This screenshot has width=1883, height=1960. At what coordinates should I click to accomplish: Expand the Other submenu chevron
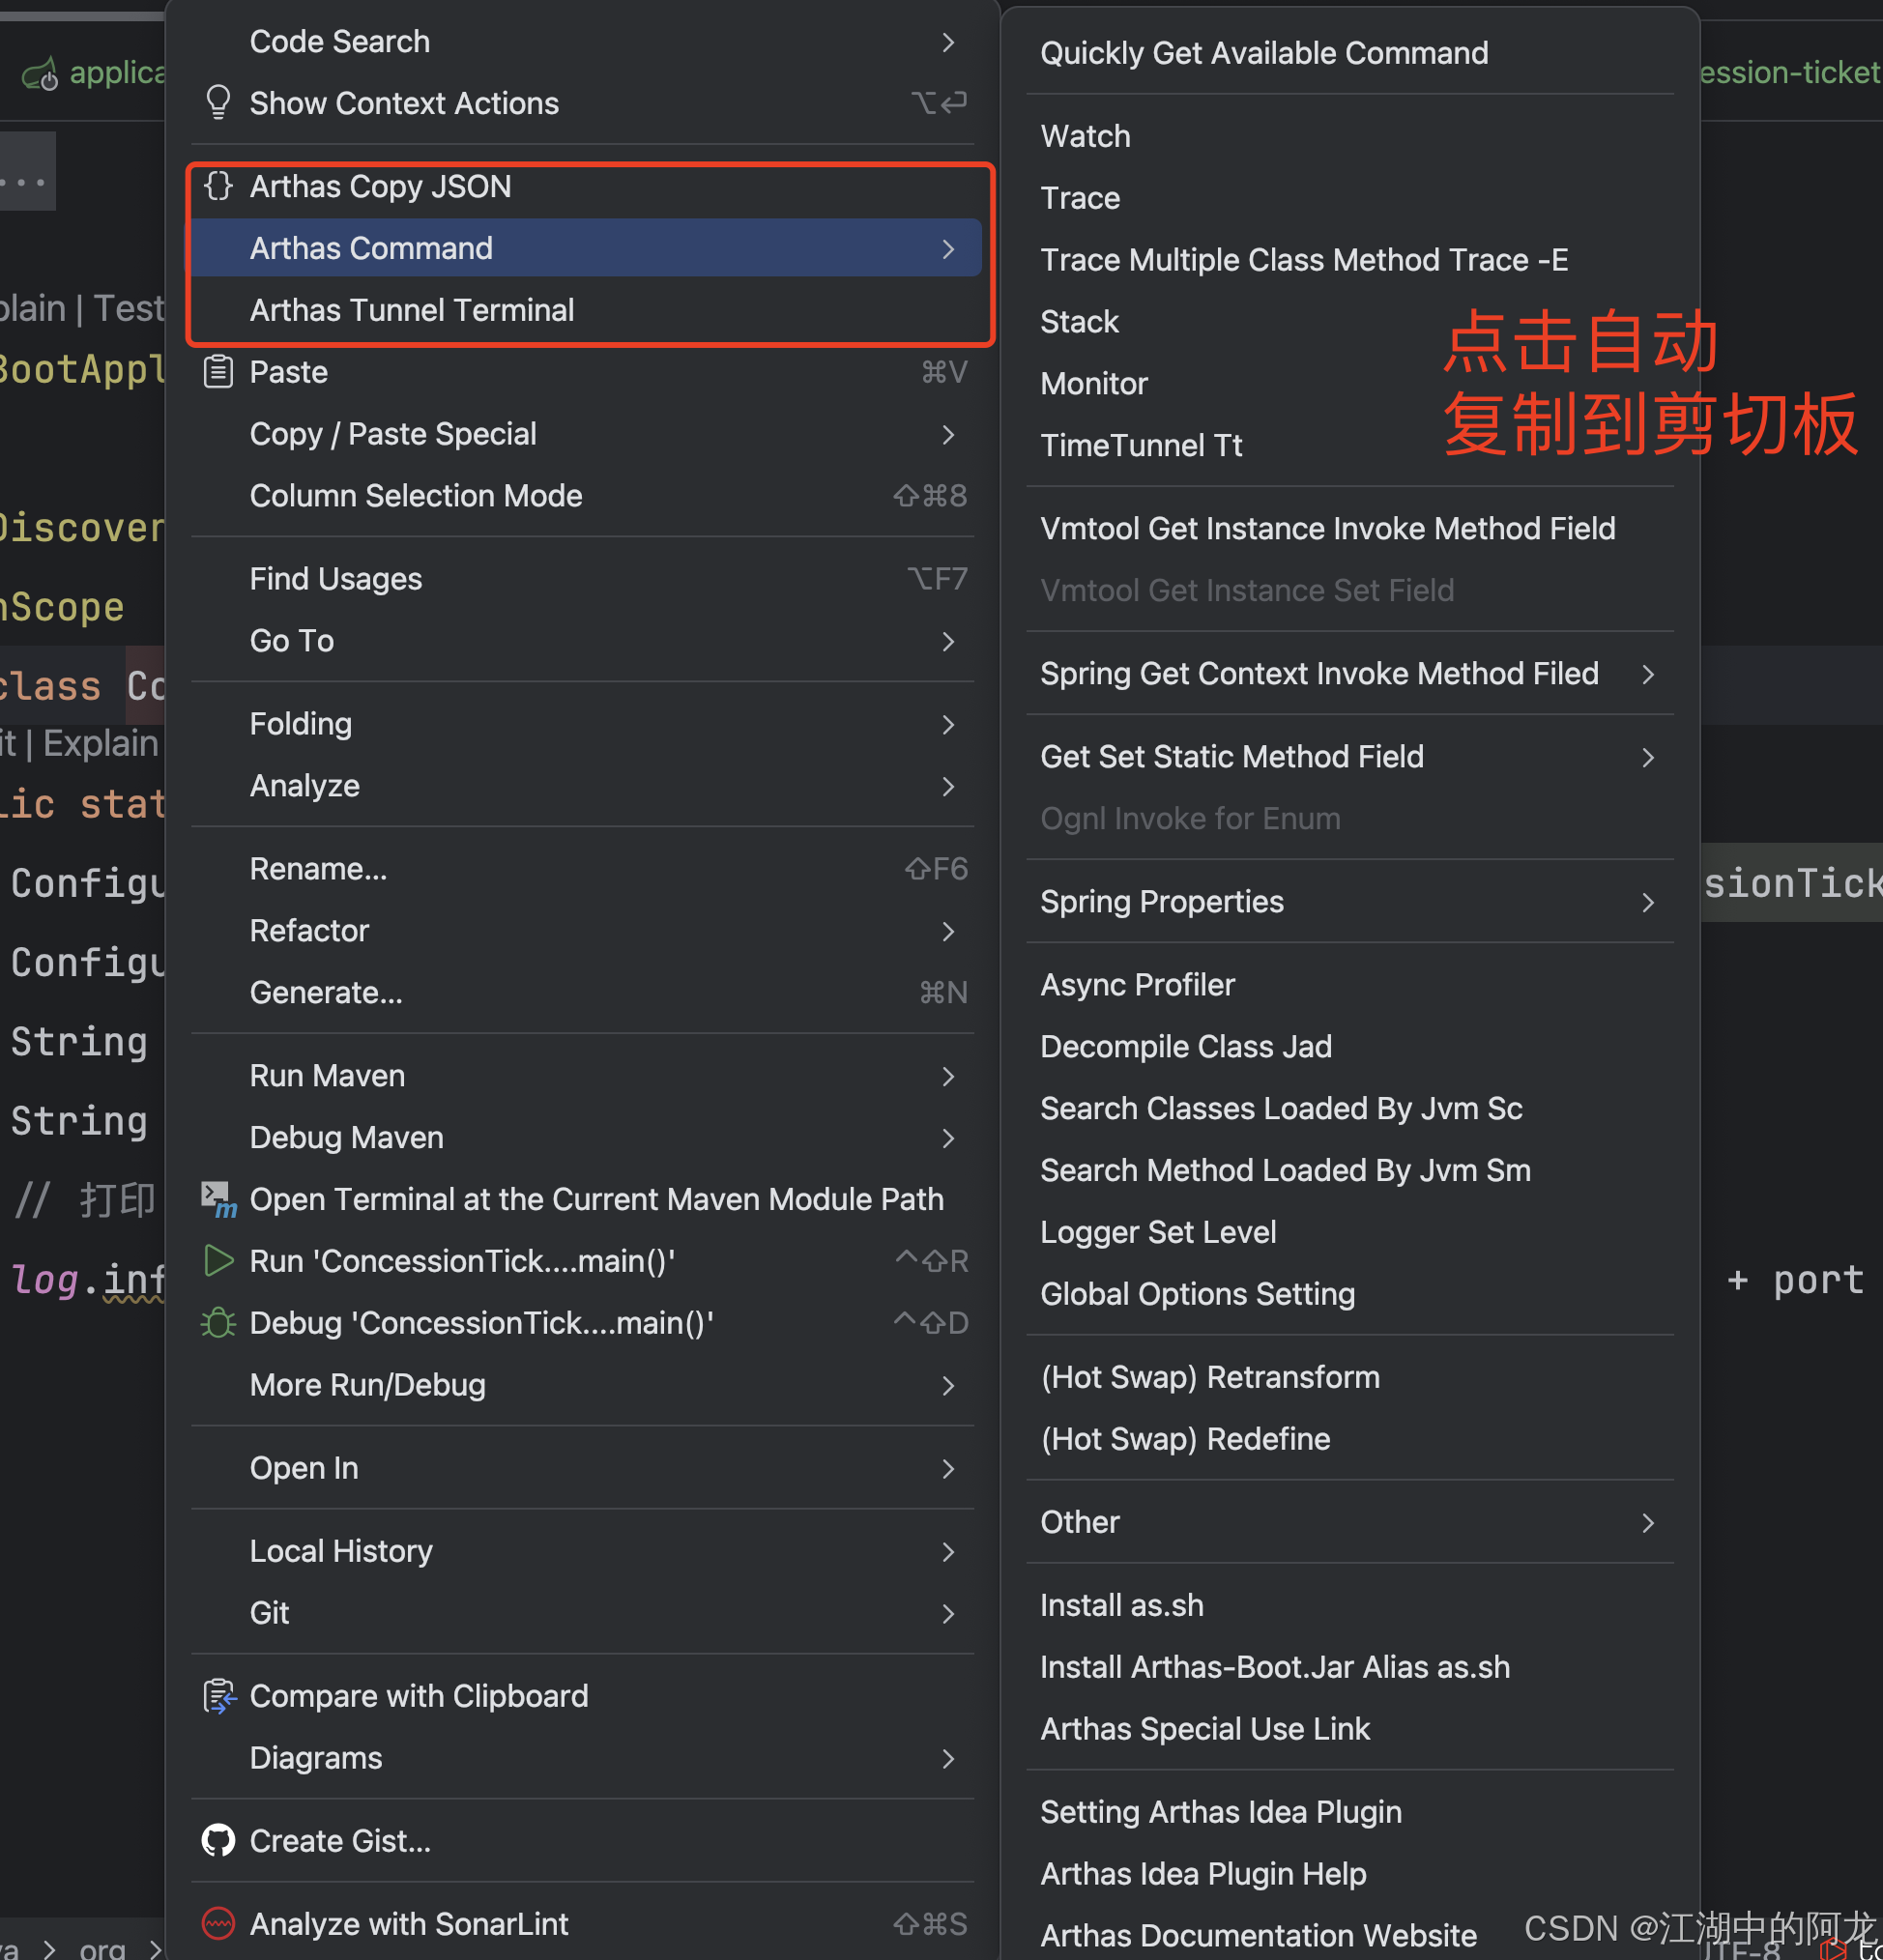coord(1647,1522)
